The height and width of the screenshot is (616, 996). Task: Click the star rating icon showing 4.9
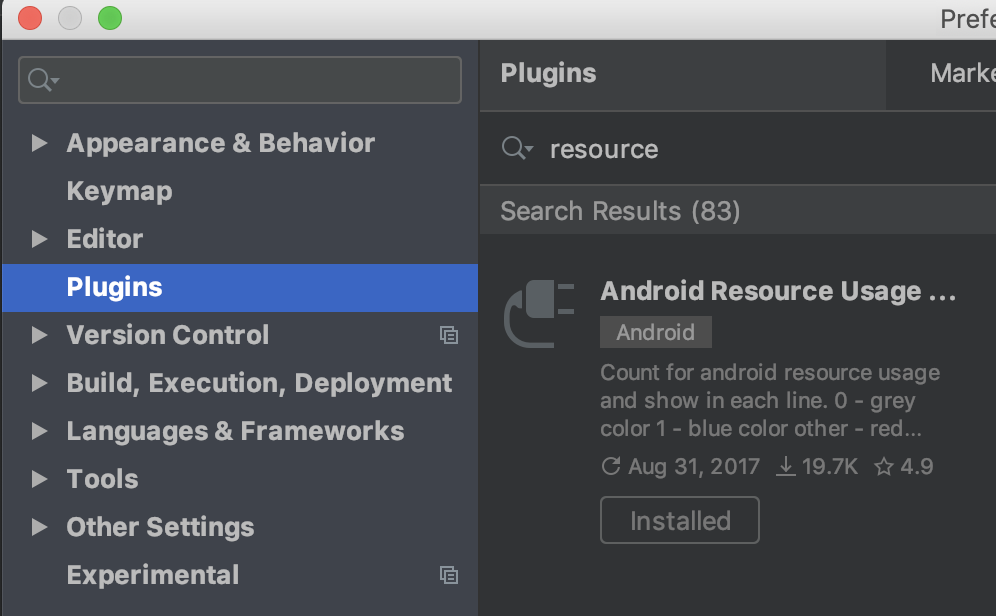[x=884, y=466]
